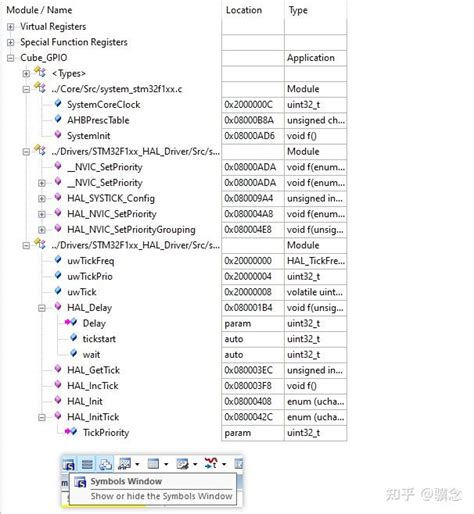The width and height of the screenshot is (474, 514).
Task: Show the Call Stack window icon
Action: [x=105, y=464]
